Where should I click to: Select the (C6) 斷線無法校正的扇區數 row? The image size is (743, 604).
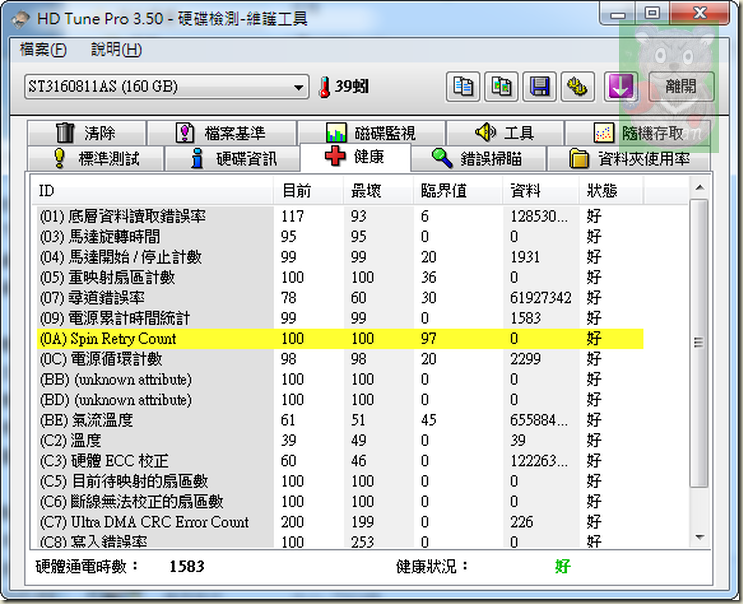(x=340, y=502)
